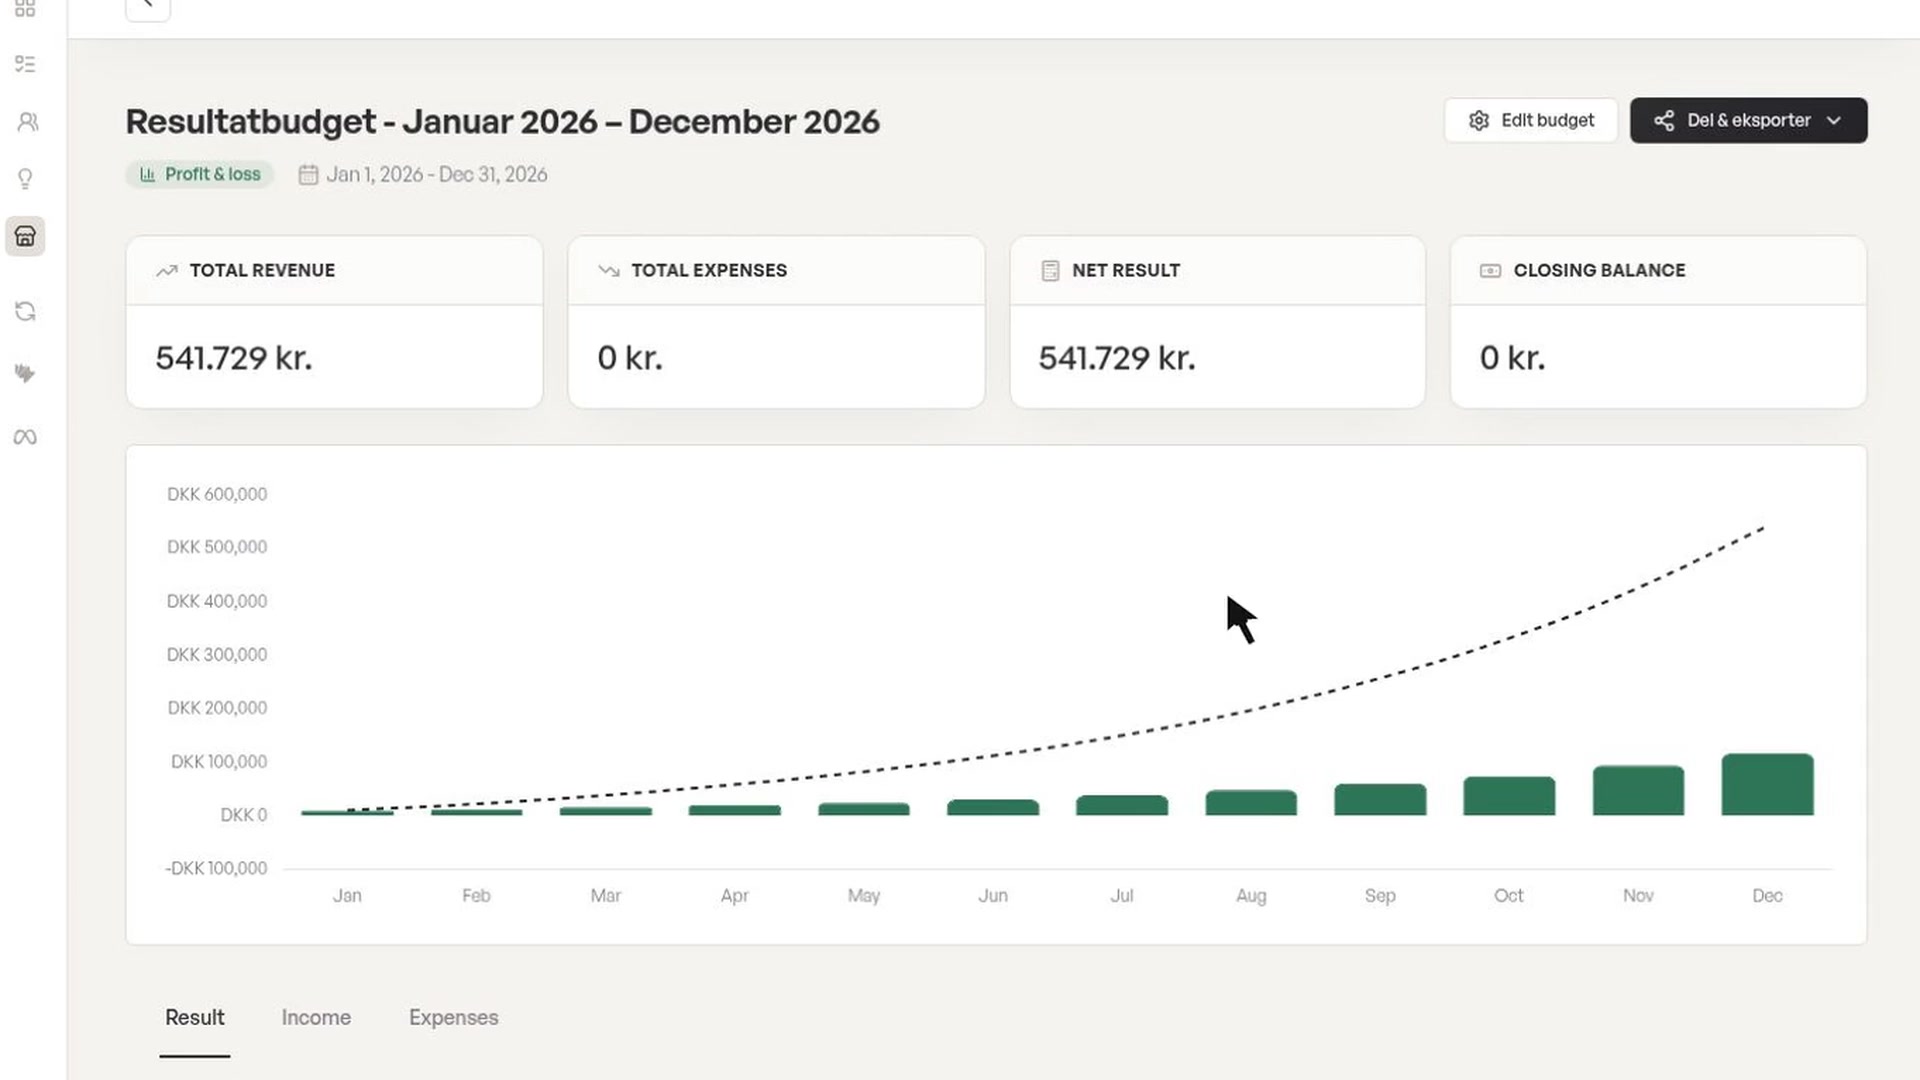
Task: Open the lightbulb insights icon in sidebar
Action: point(25,179)
